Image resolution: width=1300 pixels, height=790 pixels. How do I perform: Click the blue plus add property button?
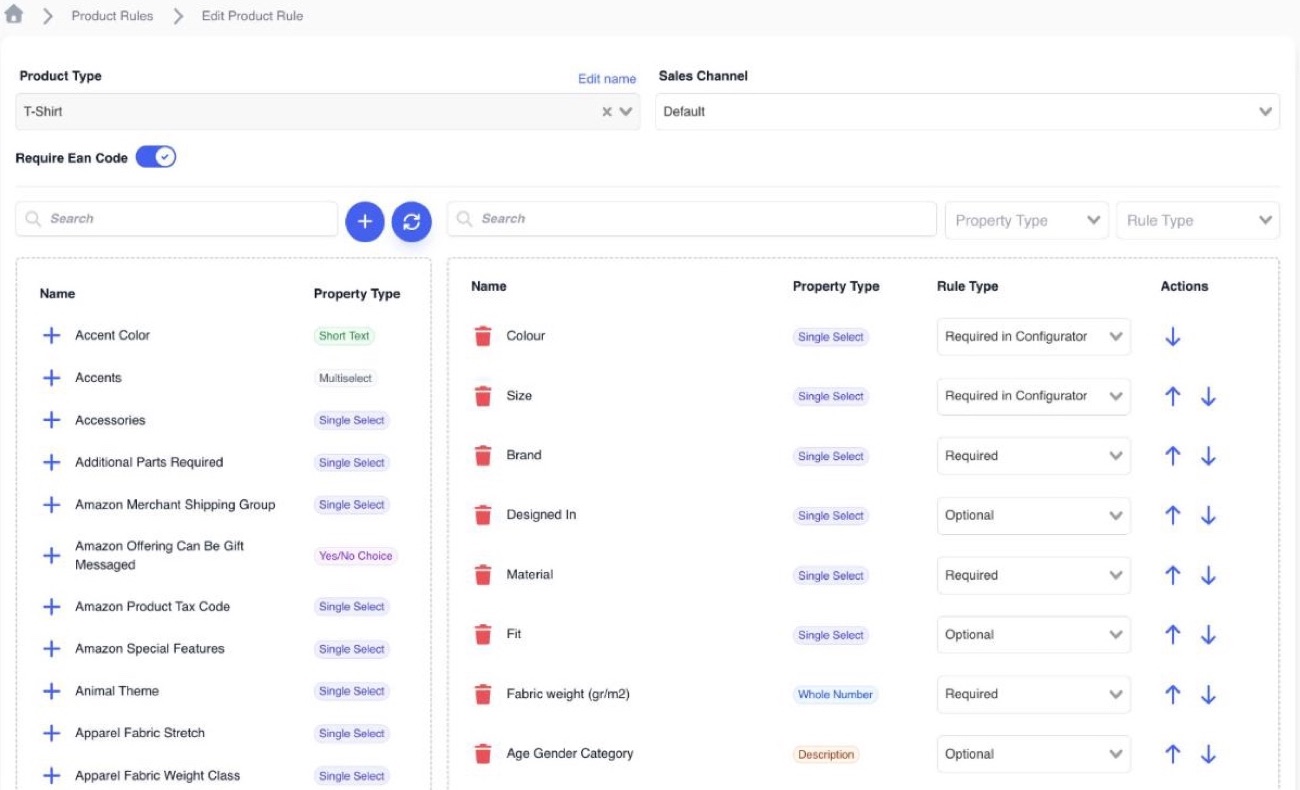365,221
